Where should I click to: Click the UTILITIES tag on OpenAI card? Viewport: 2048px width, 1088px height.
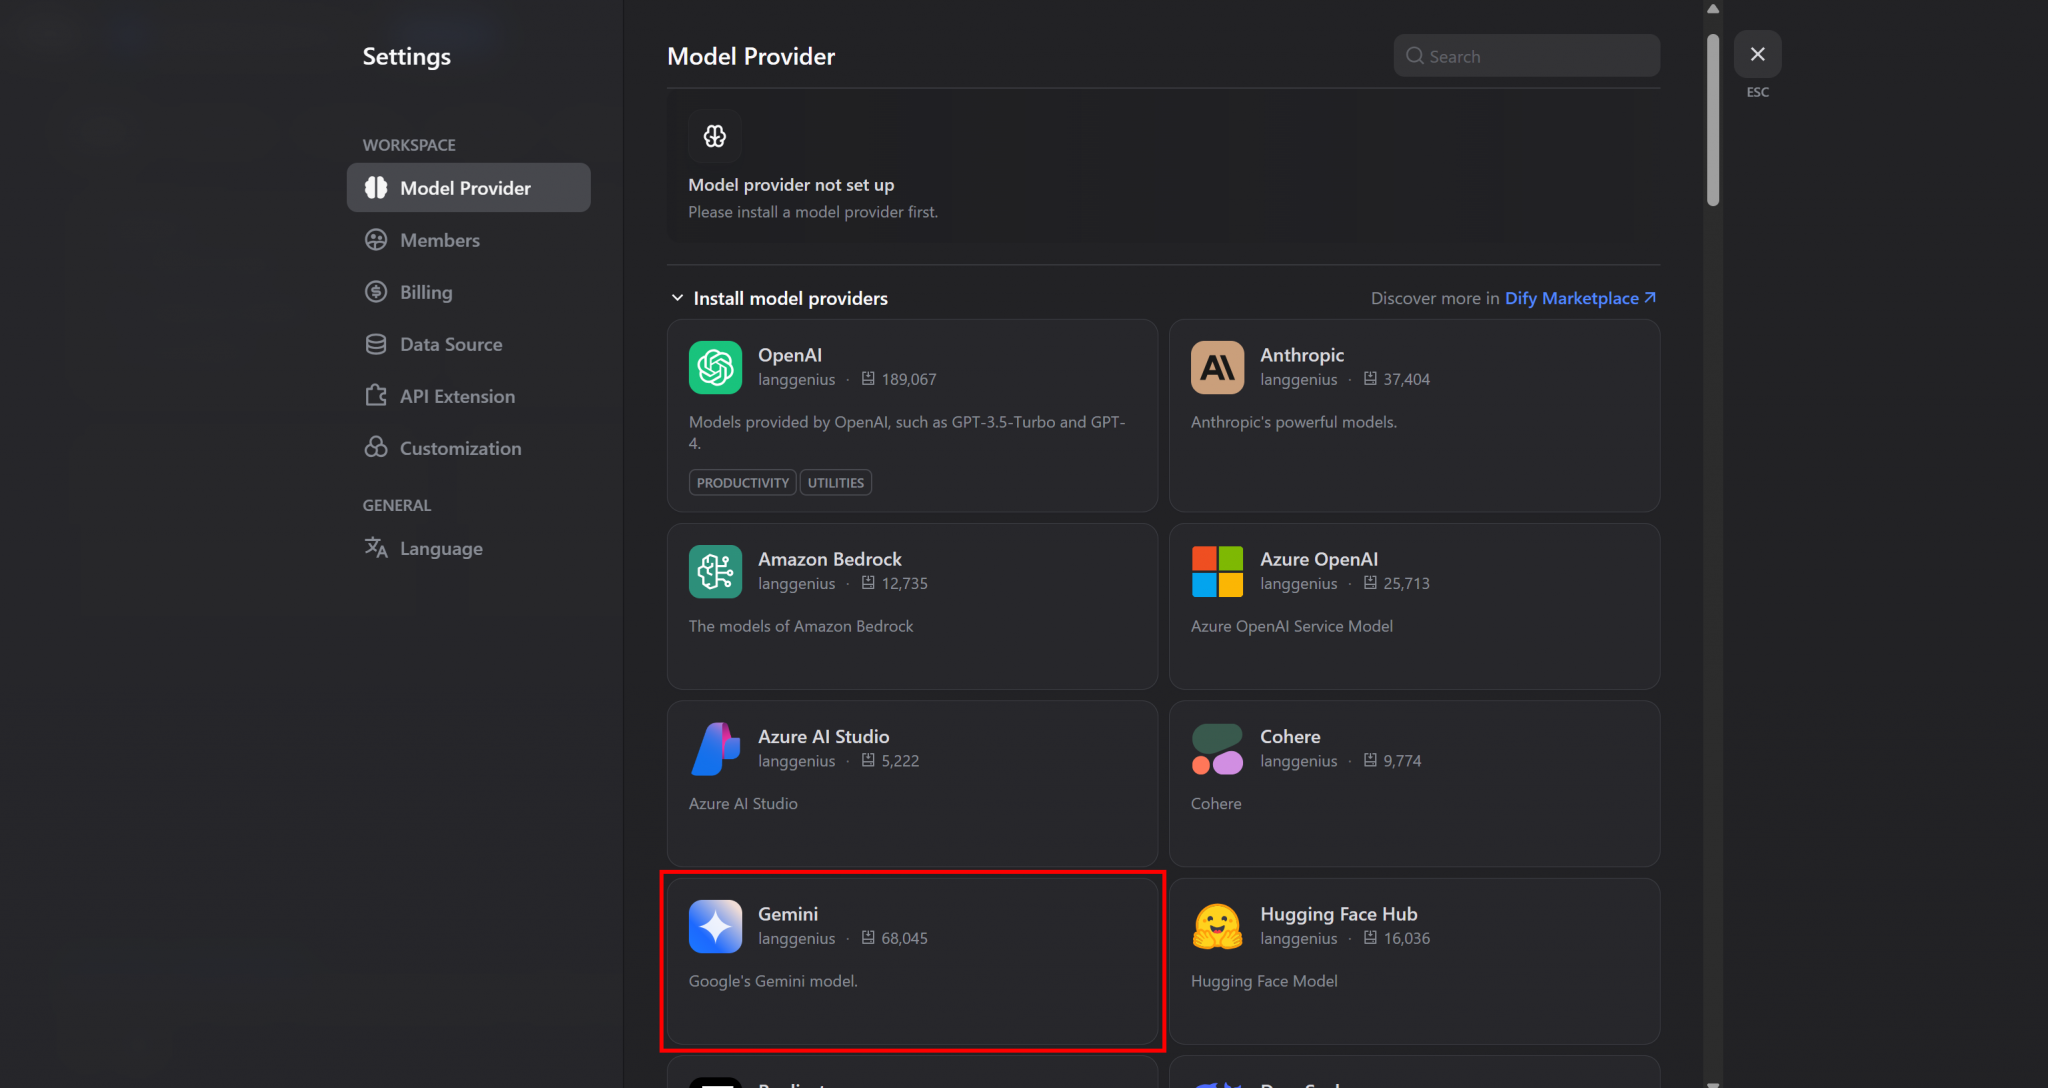point(835,483)
